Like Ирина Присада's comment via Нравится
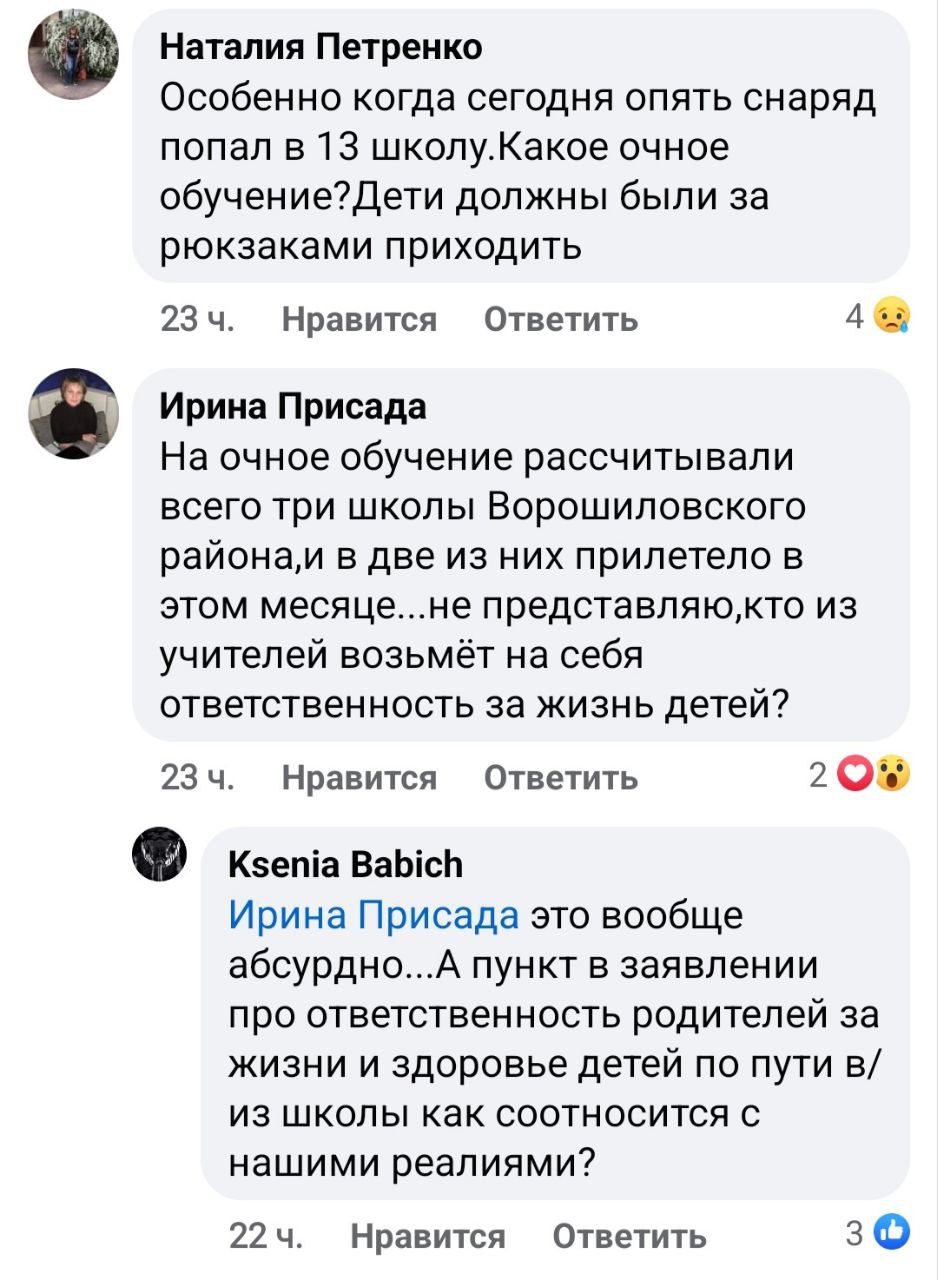 [359, 777]
